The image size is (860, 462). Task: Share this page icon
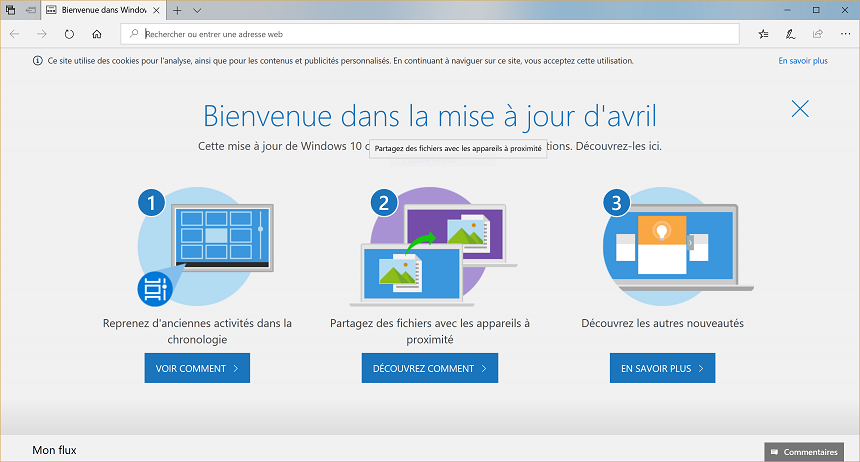[818, 34]
